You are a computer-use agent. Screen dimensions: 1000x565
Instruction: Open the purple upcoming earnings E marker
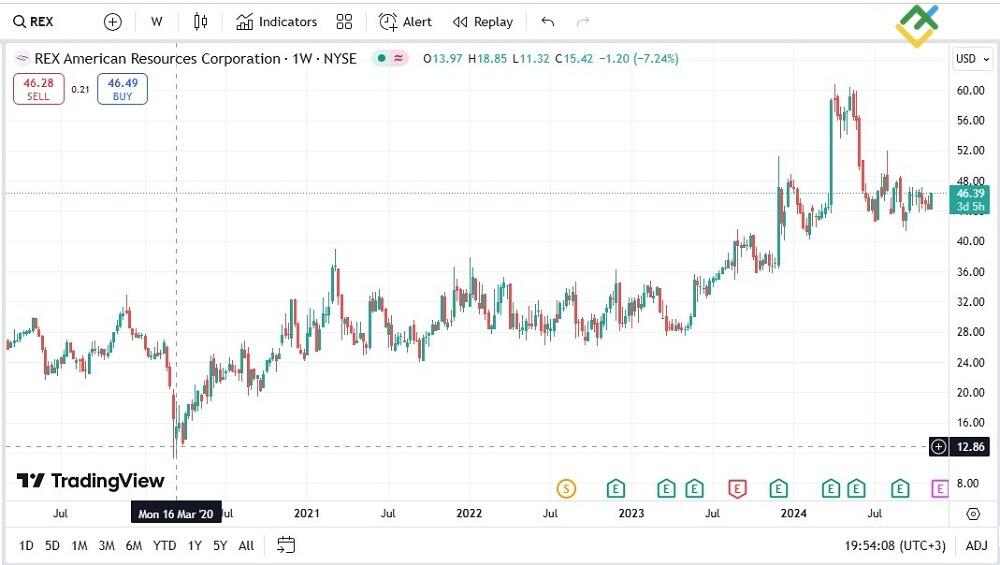coord(940,489)
